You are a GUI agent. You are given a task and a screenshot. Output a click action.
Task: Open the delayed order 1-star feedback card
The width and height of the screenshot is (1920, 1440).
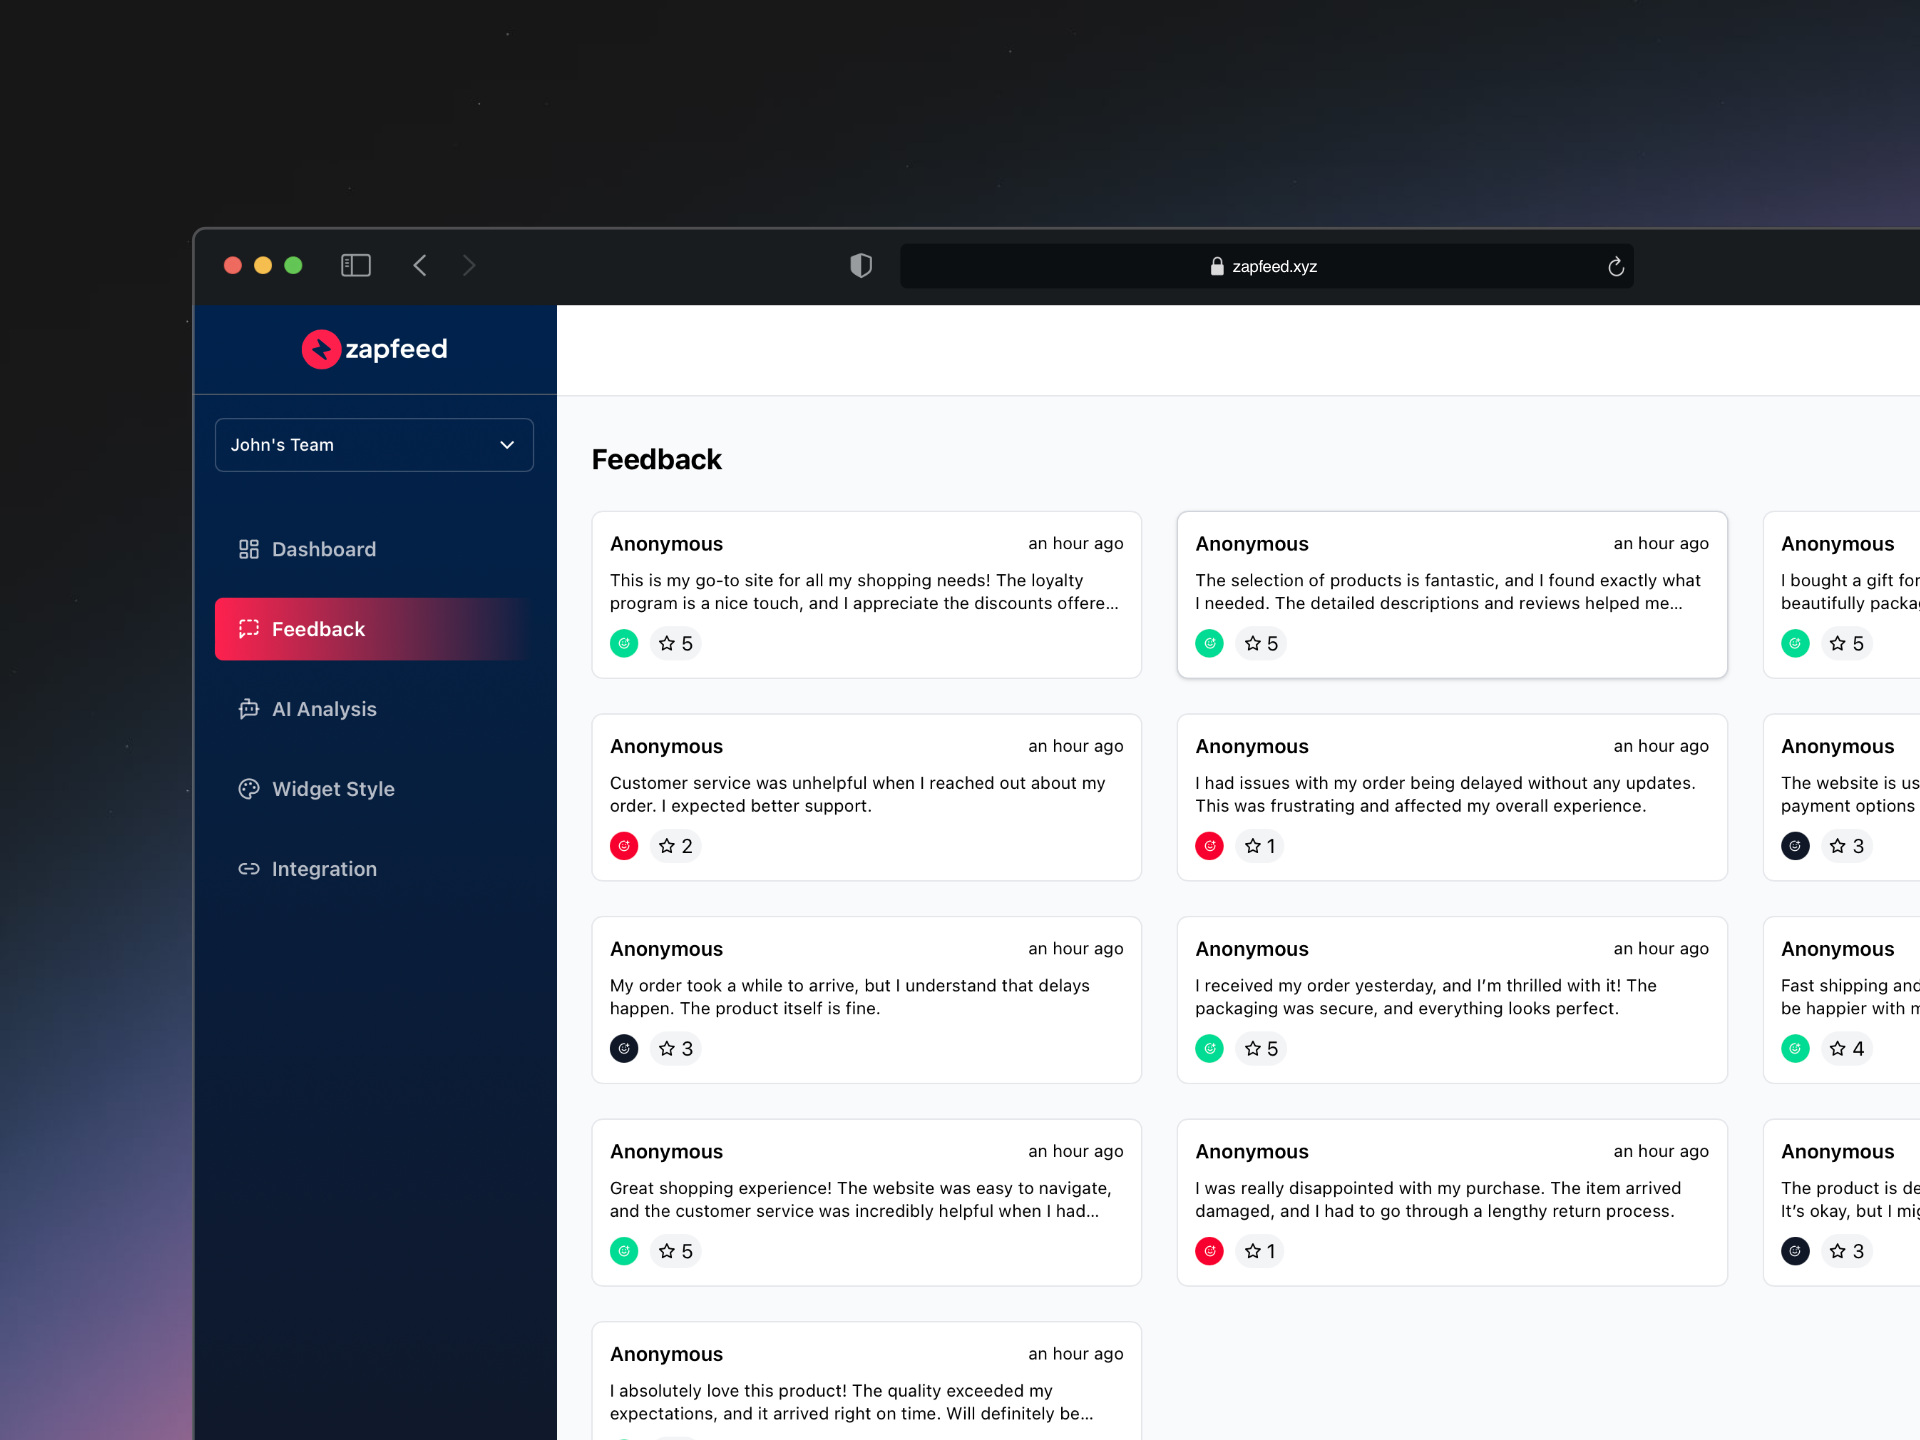pos(1451,796)
